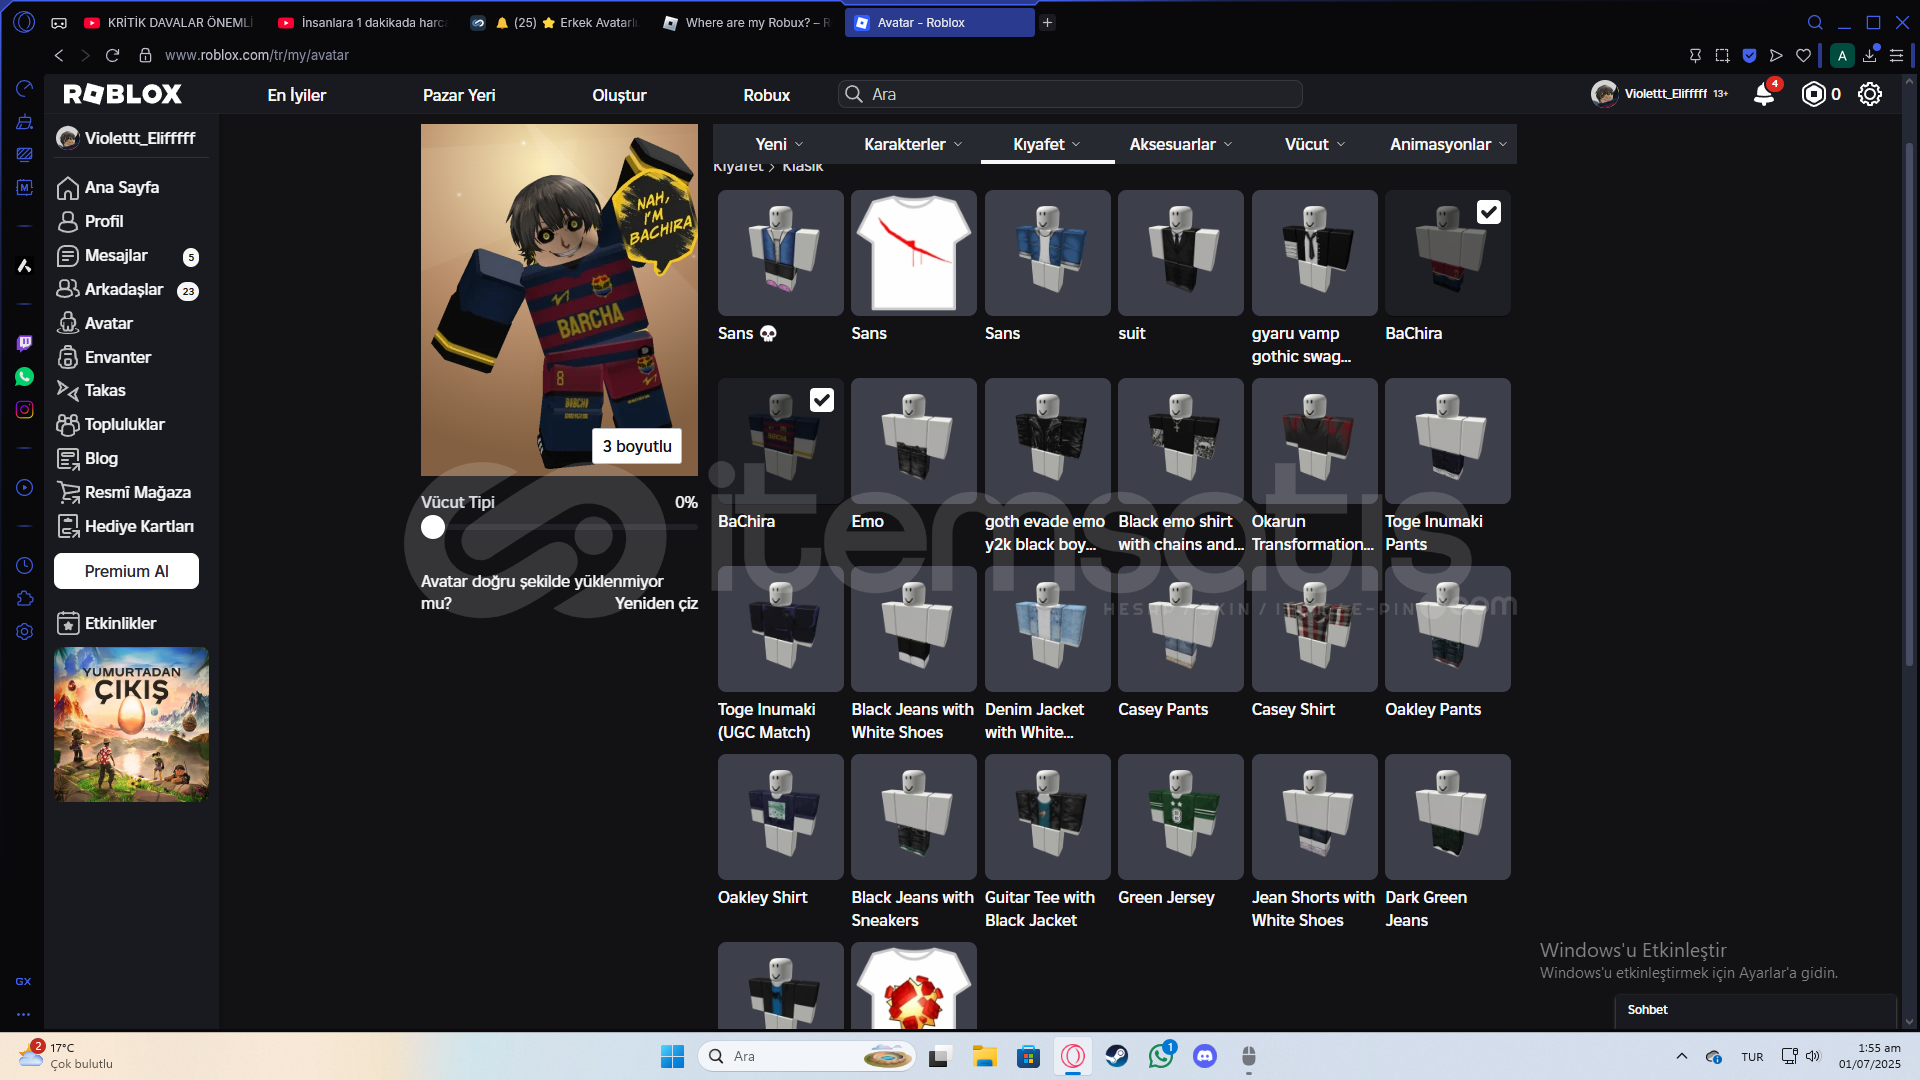The height and width of the screenshot is (1080, 1920).
Task: Open Profil from the sidebar
Action: (x=104, y=221)
